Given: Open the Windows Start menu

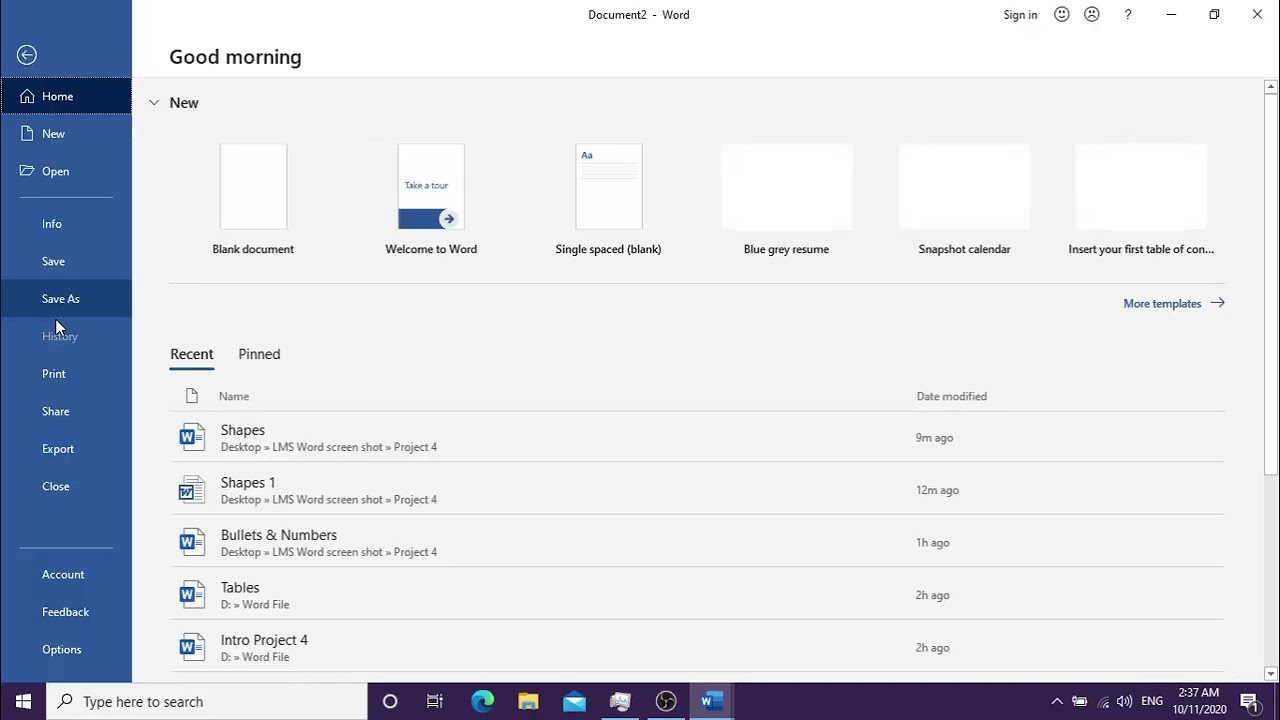Looking at the screenshot, I should point(24,702).
